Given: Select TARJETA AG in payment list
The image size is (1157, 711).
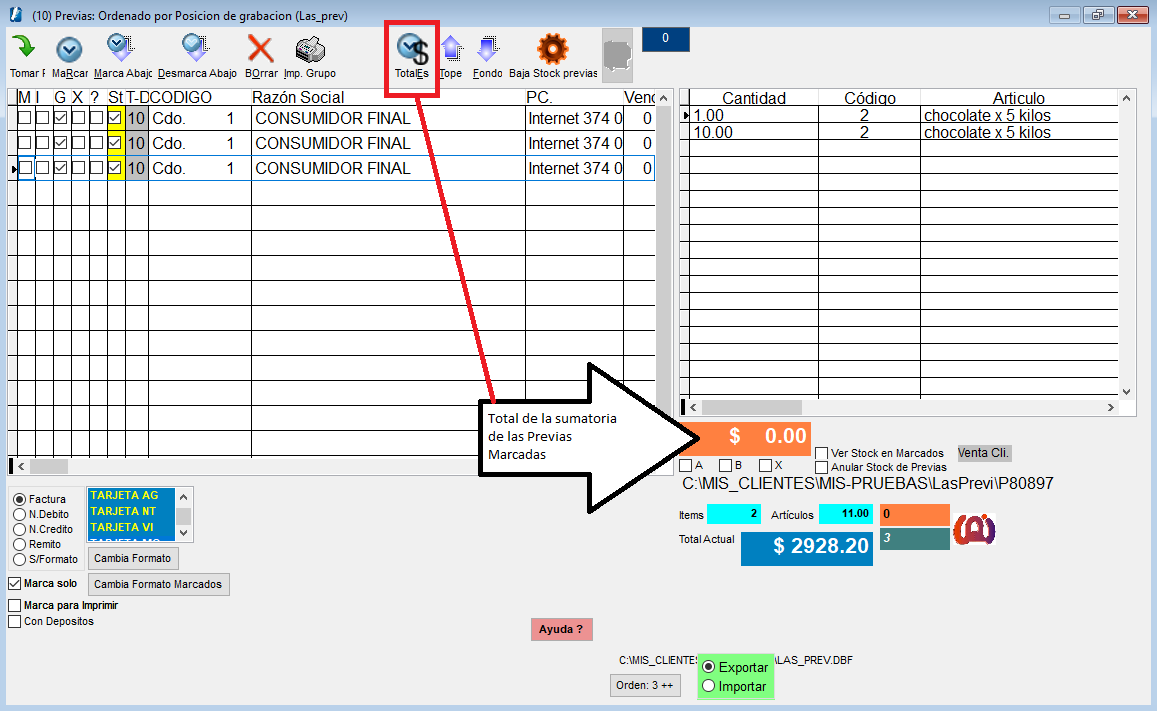Looking at the screenshot, I should click(x=131, y=496).
